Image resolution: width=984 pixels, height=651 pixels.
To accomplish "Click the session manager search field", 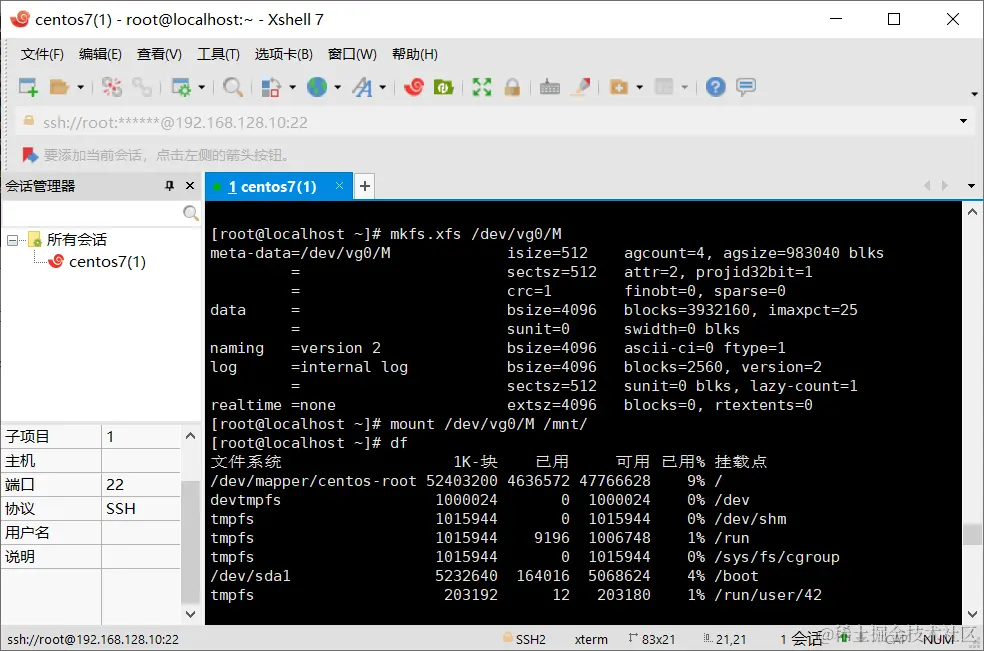I will coord(92,213).
